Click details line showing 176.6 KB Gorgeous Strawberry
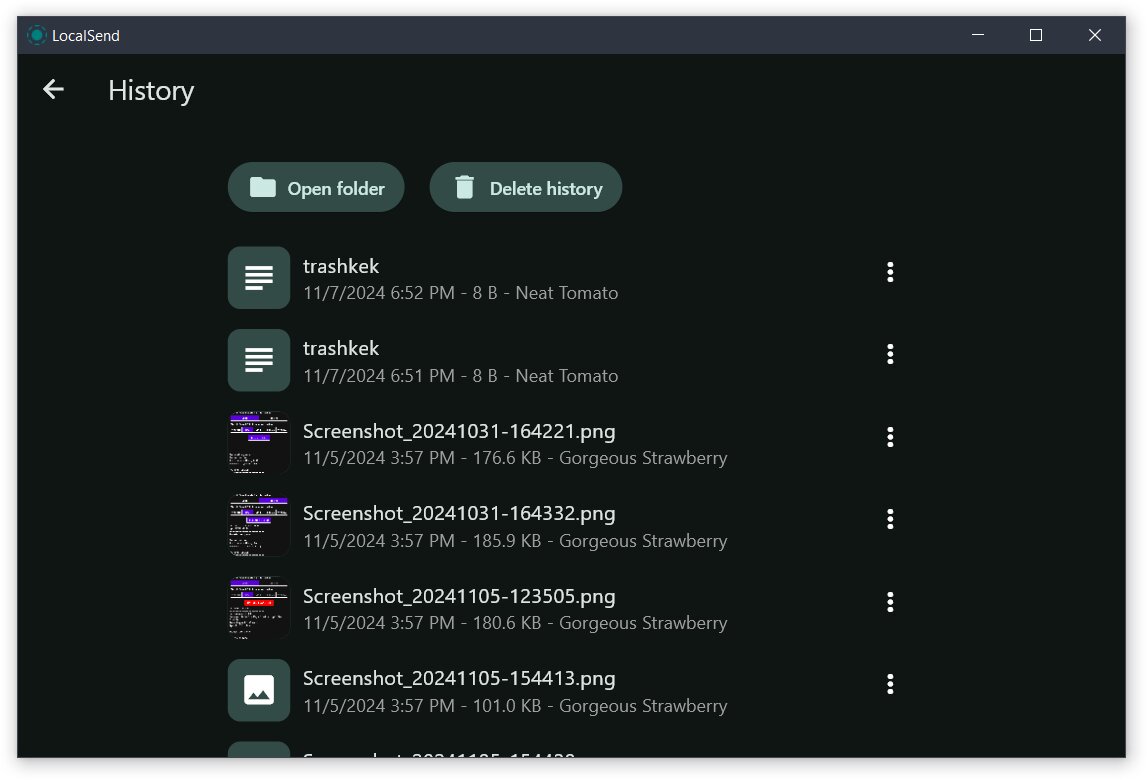Image resolution: width=1147 pixels, height=780 pixels. point(515,458)
